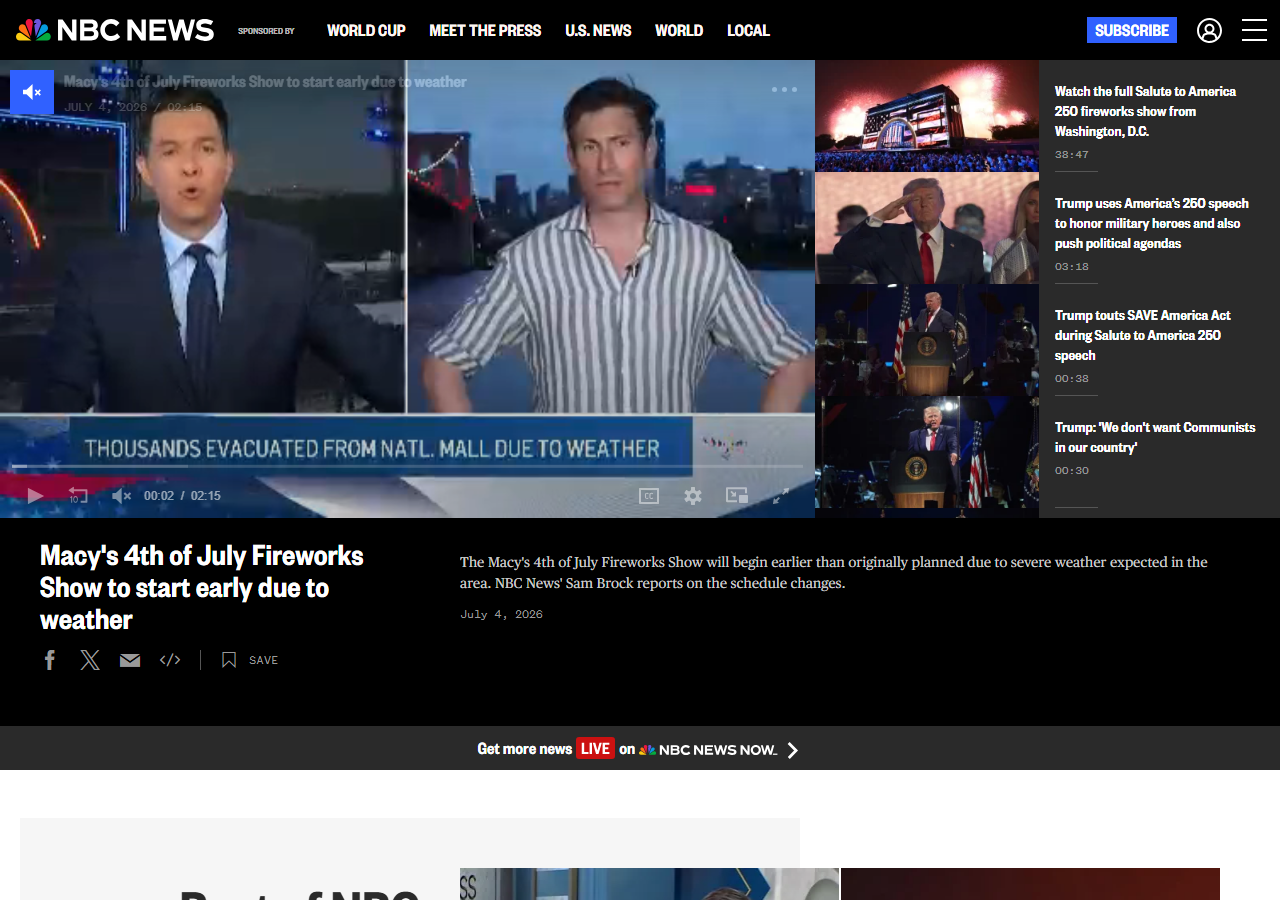Go to Local news
1280x900 pixels.
point(748,30)
